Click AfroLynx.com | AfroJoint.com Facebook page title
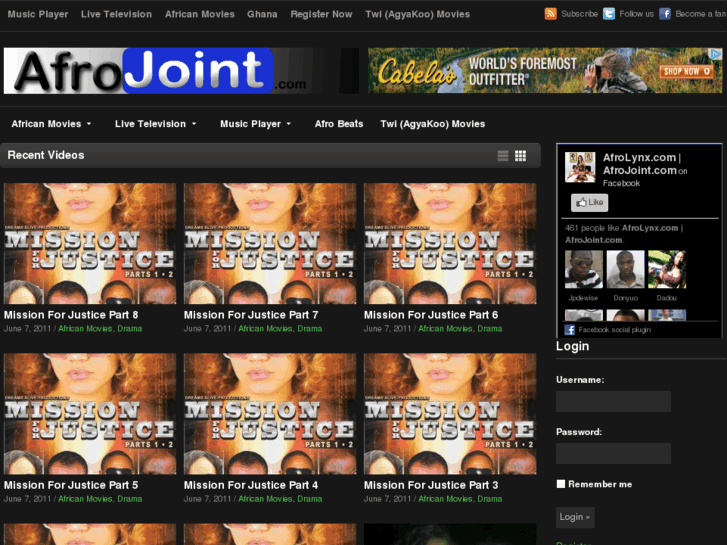Image resolution: width=727 pixels, height=545 pixels. [x=641, y=164]
